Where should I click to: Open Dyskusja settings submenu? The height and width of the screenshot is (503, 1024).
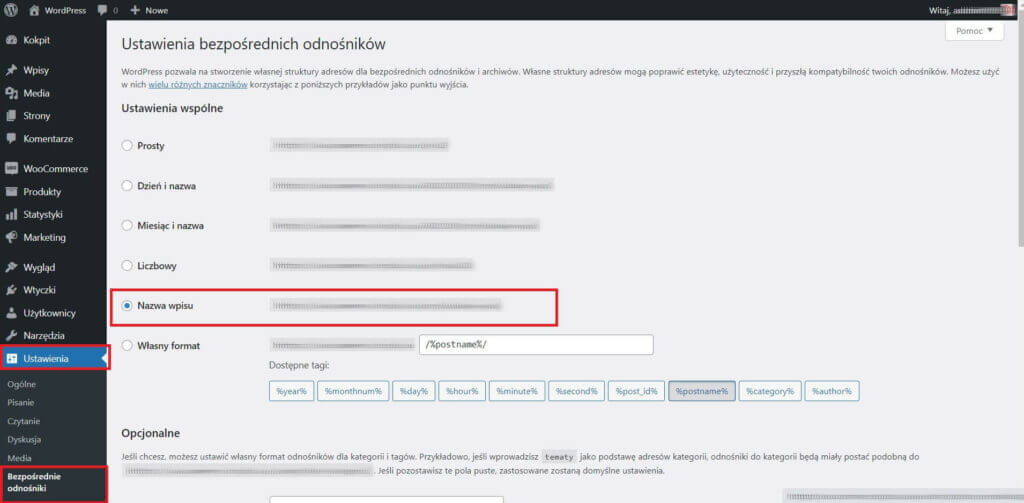point(24,440)
